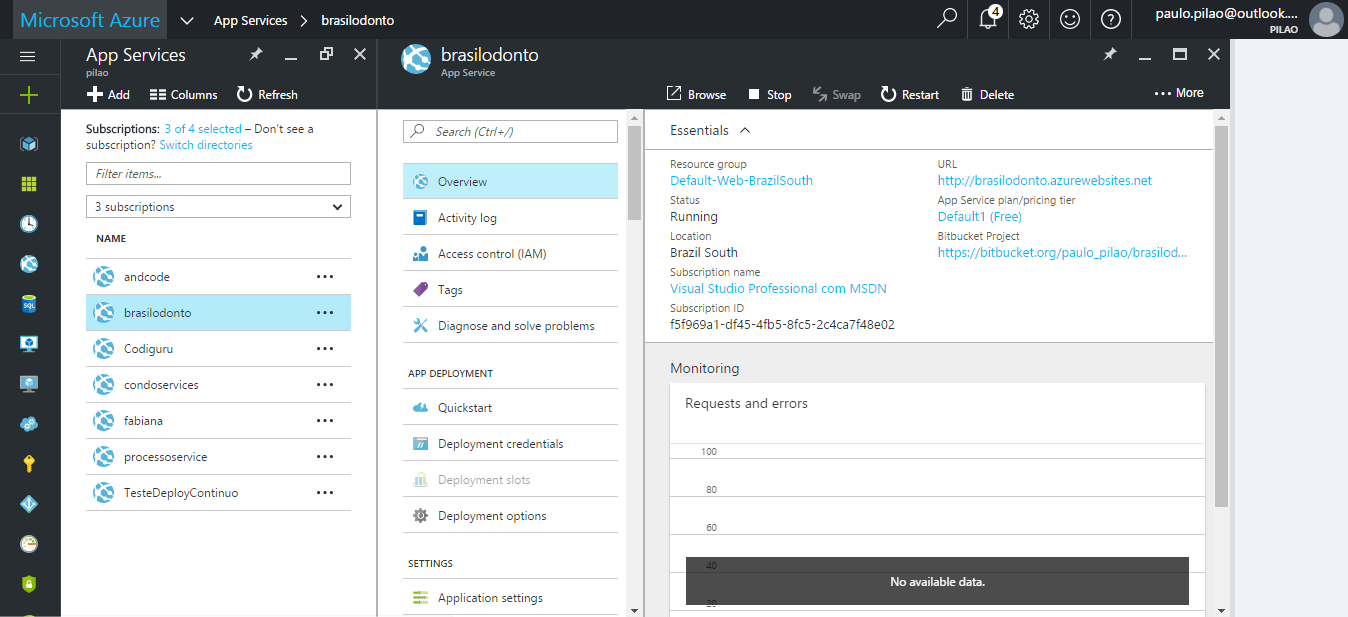Open the Recent clock icon in sidebar
This screenshot has width=1348, height=617.
click(x=28, y=224)
